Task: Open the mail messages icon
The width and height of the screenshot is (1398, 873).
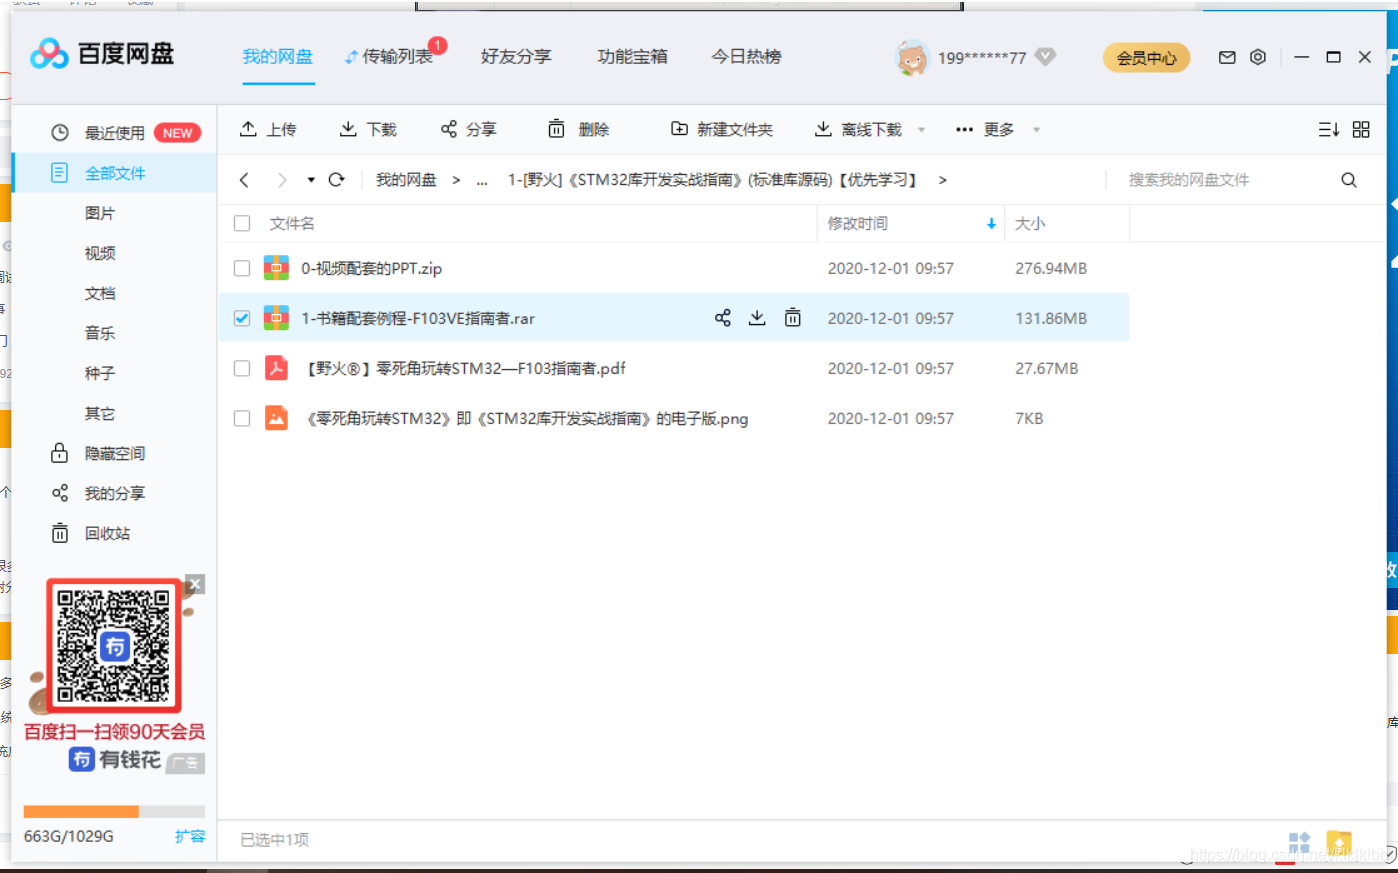Action: (1227, 57)
